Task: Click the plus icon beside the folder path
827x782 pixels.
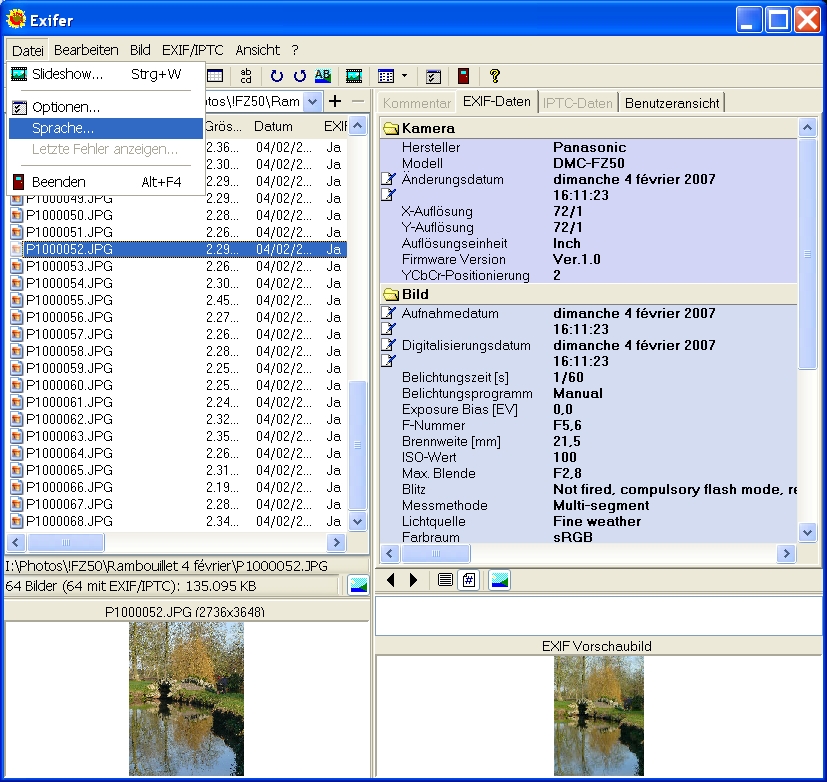Action: (x=335, y=101)
